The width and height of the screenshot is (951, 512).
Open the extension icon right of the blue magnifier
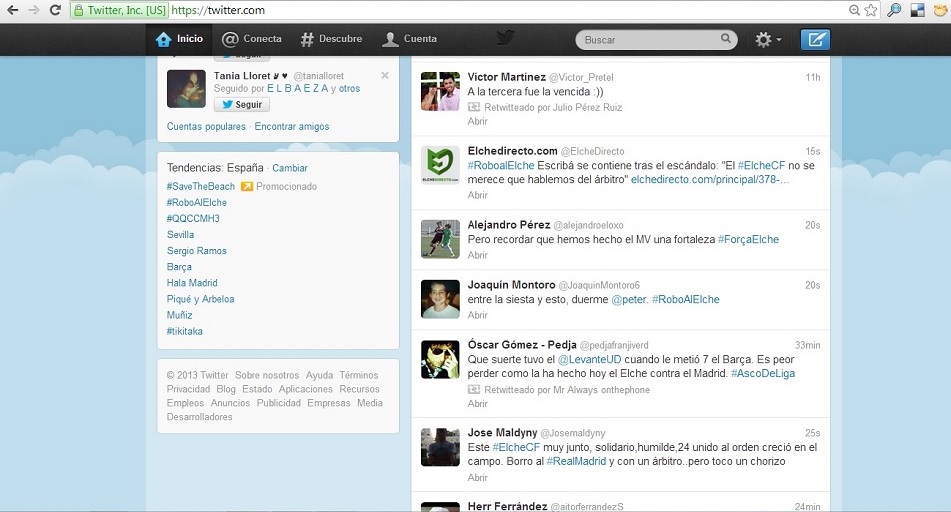[918, 10]
